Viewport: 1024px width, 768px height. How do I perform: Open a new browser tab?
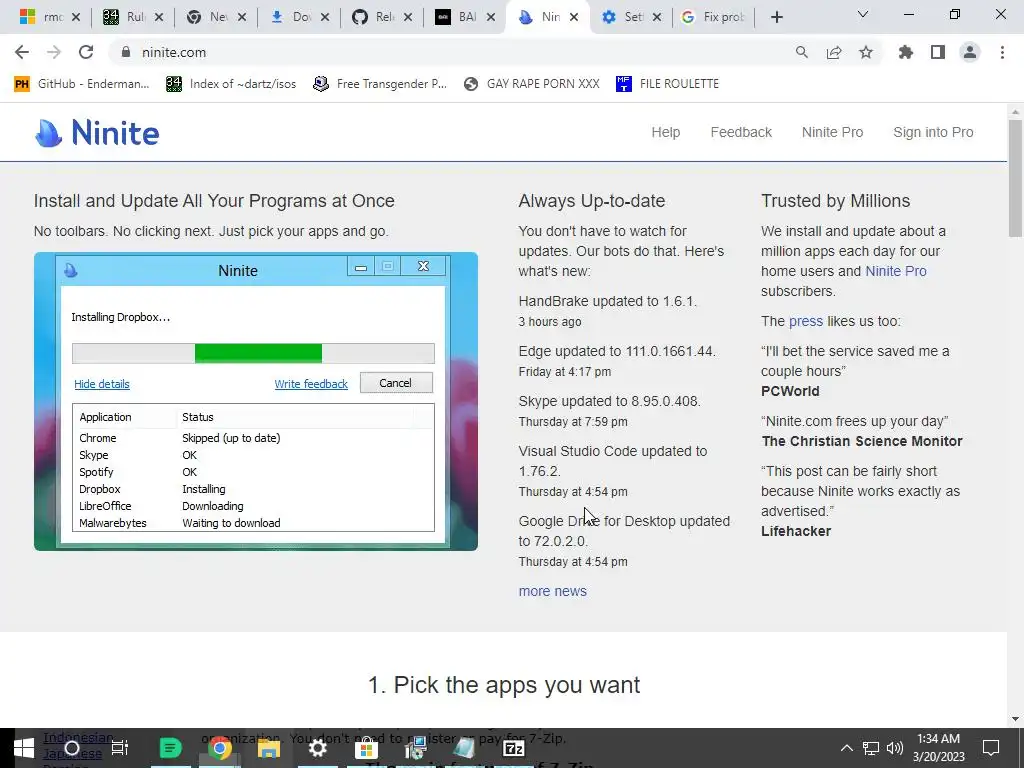[776, 17]
